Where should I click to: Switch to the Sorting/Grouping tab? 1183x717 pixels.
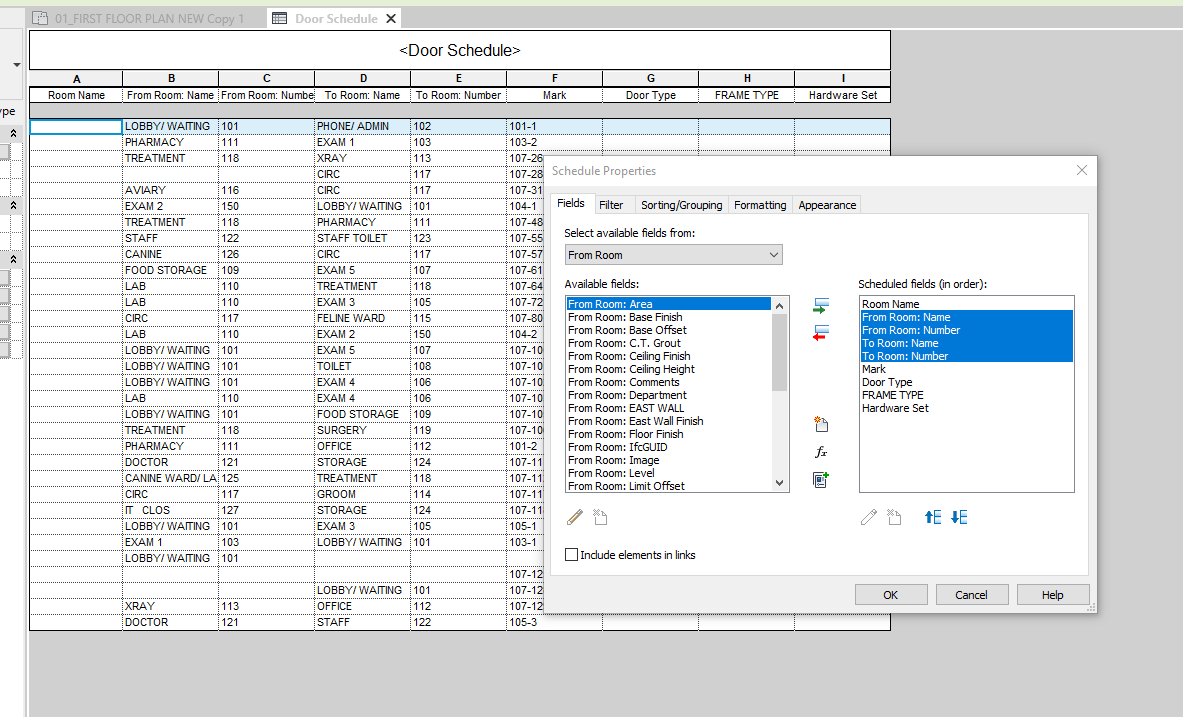tap(681, 205)
